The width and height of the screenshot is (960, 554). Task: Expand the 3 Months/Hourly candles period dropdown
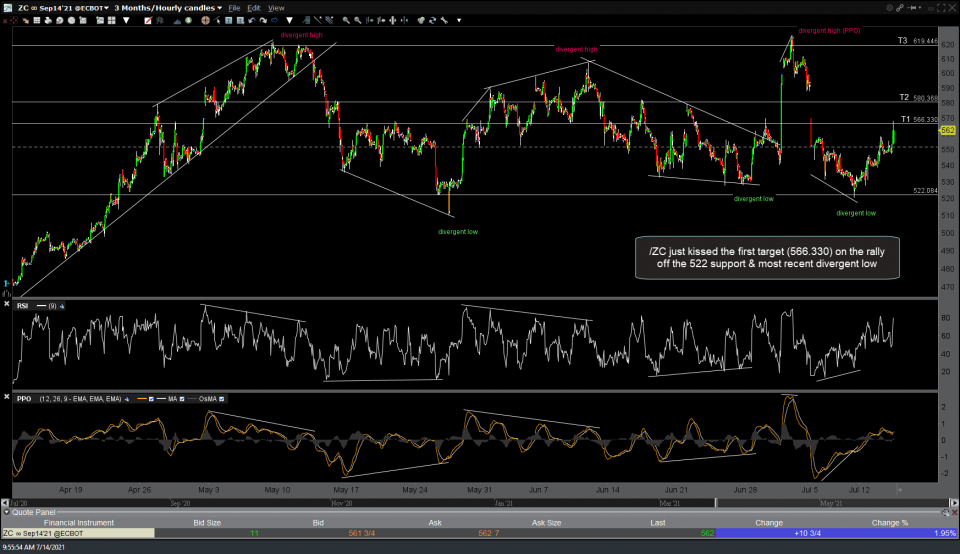point(166,7)
